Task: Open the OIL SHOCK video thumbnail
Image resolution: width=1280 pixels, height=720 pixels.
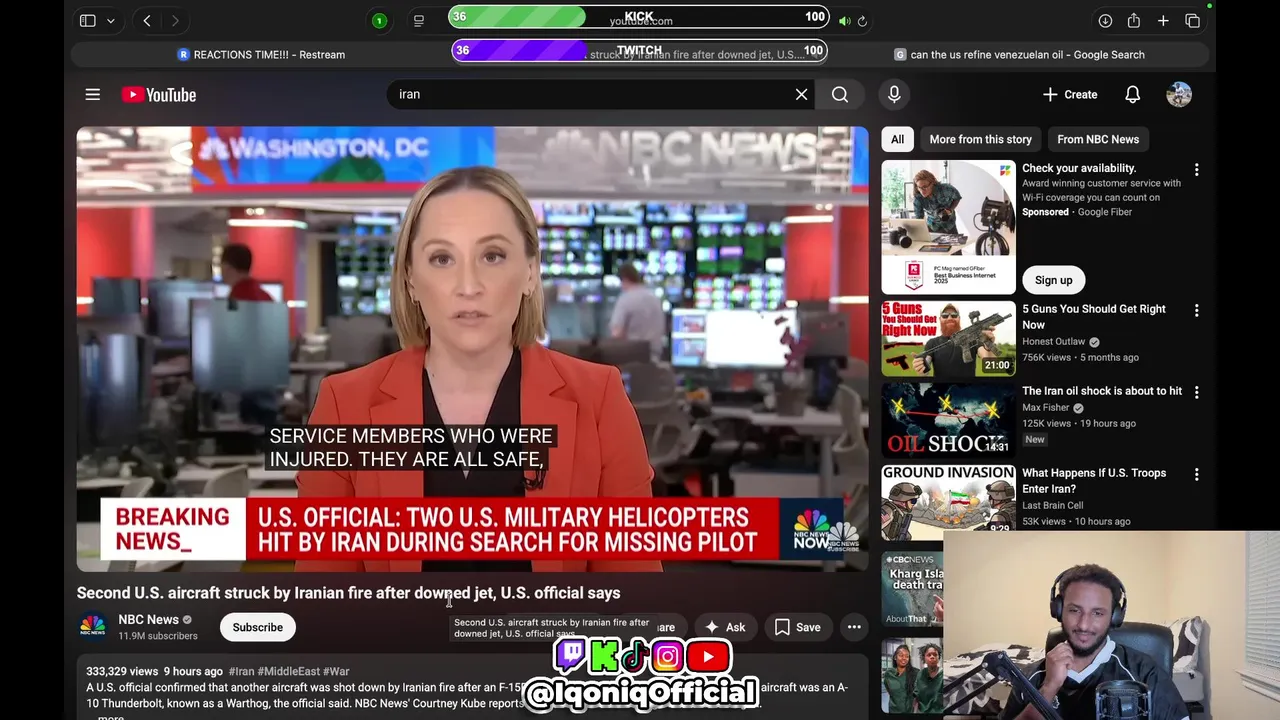Action: (948, 421)
